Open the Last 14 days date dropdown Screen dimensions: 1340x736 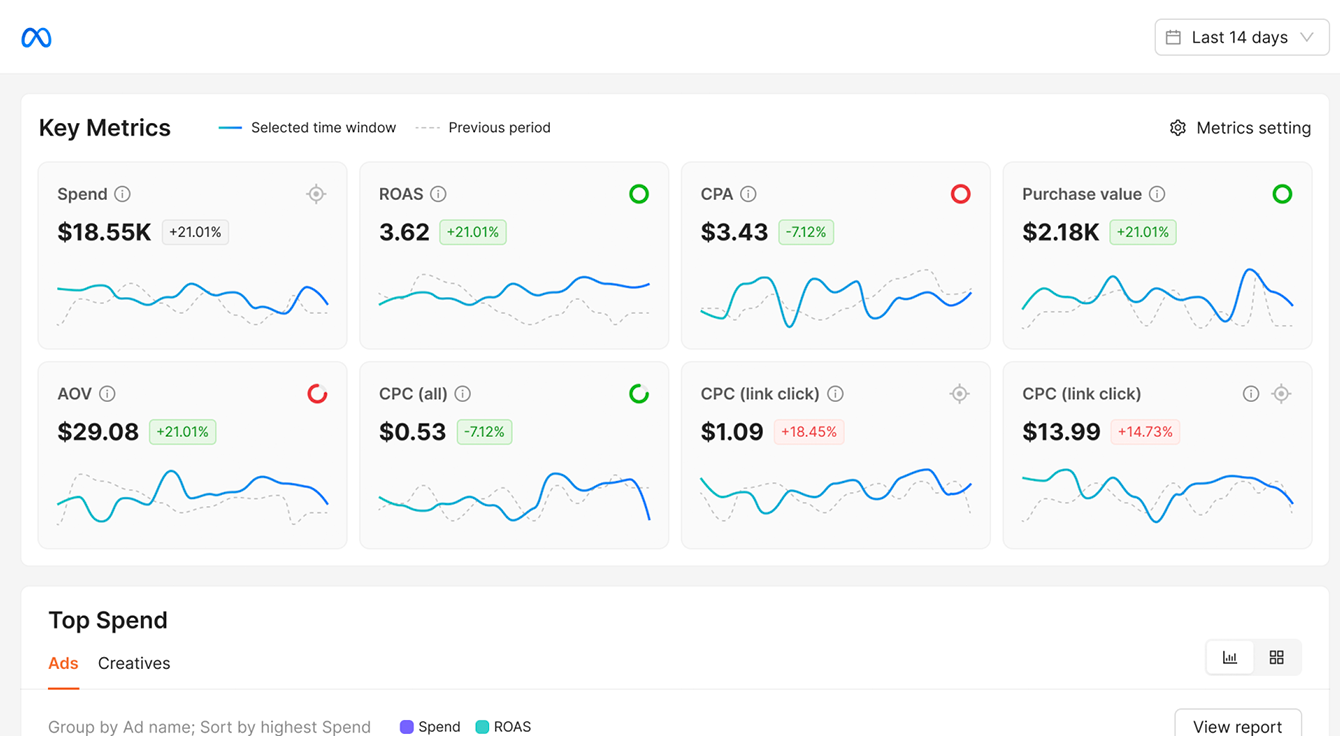point(1241,38)
